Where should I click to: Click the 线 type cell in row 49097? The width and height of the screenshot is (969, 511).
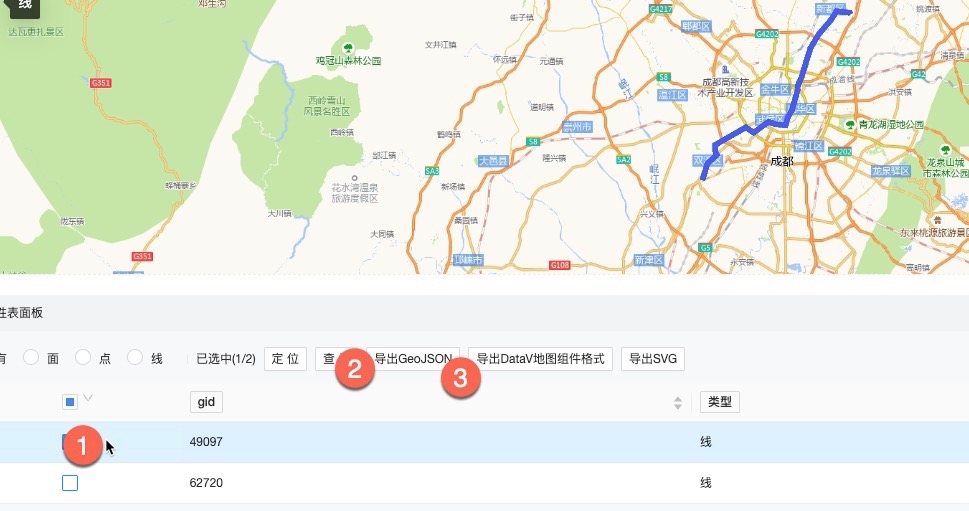point(706,442)
